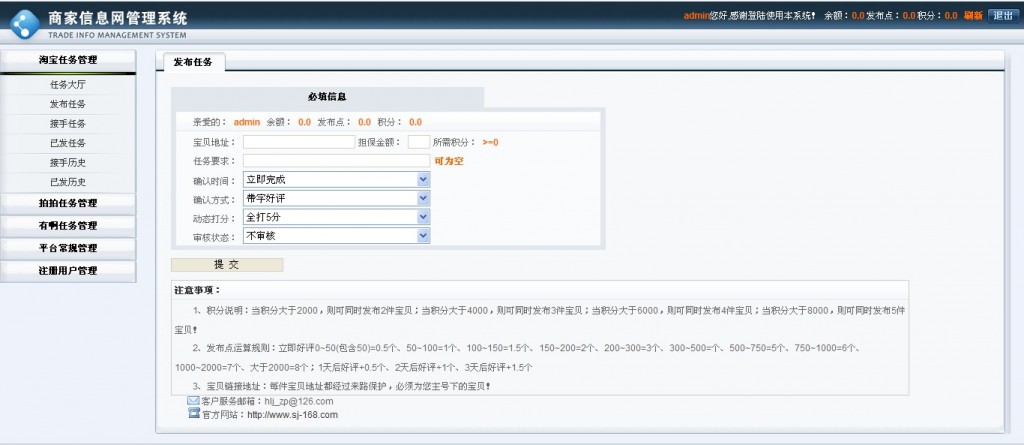Open the 确认方式 dropdown showing 带字好评
This screenshot has width=1024, height=445.
coord(336,198)
